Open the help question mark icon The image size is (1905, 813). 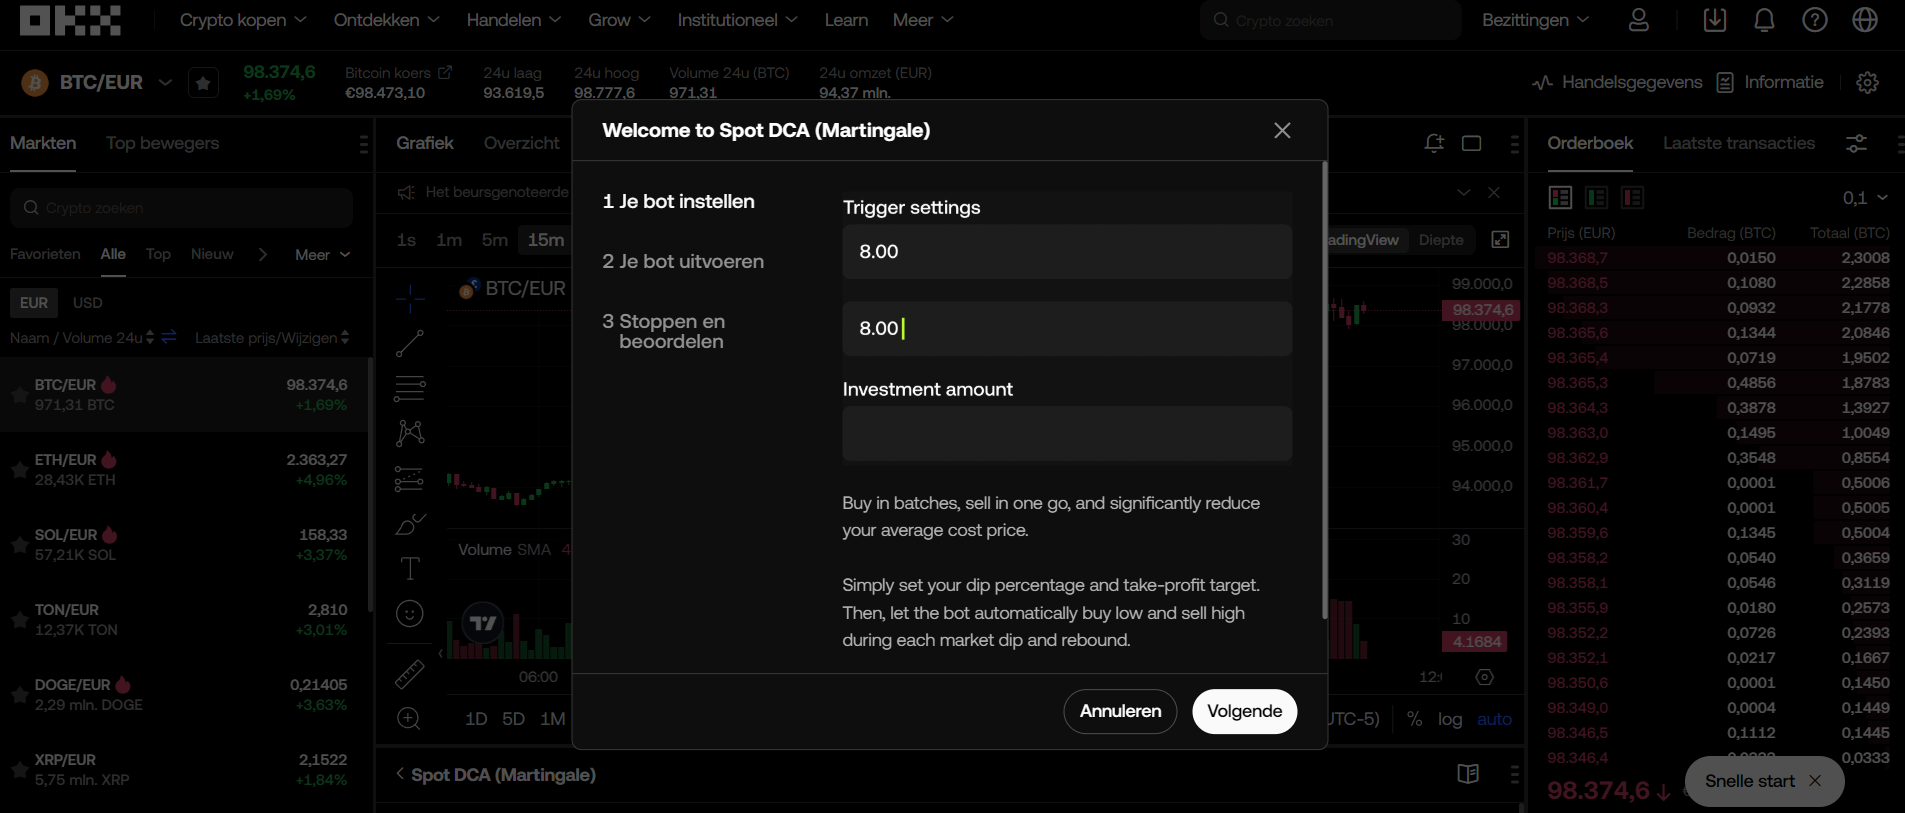(x=1815, y=20)
